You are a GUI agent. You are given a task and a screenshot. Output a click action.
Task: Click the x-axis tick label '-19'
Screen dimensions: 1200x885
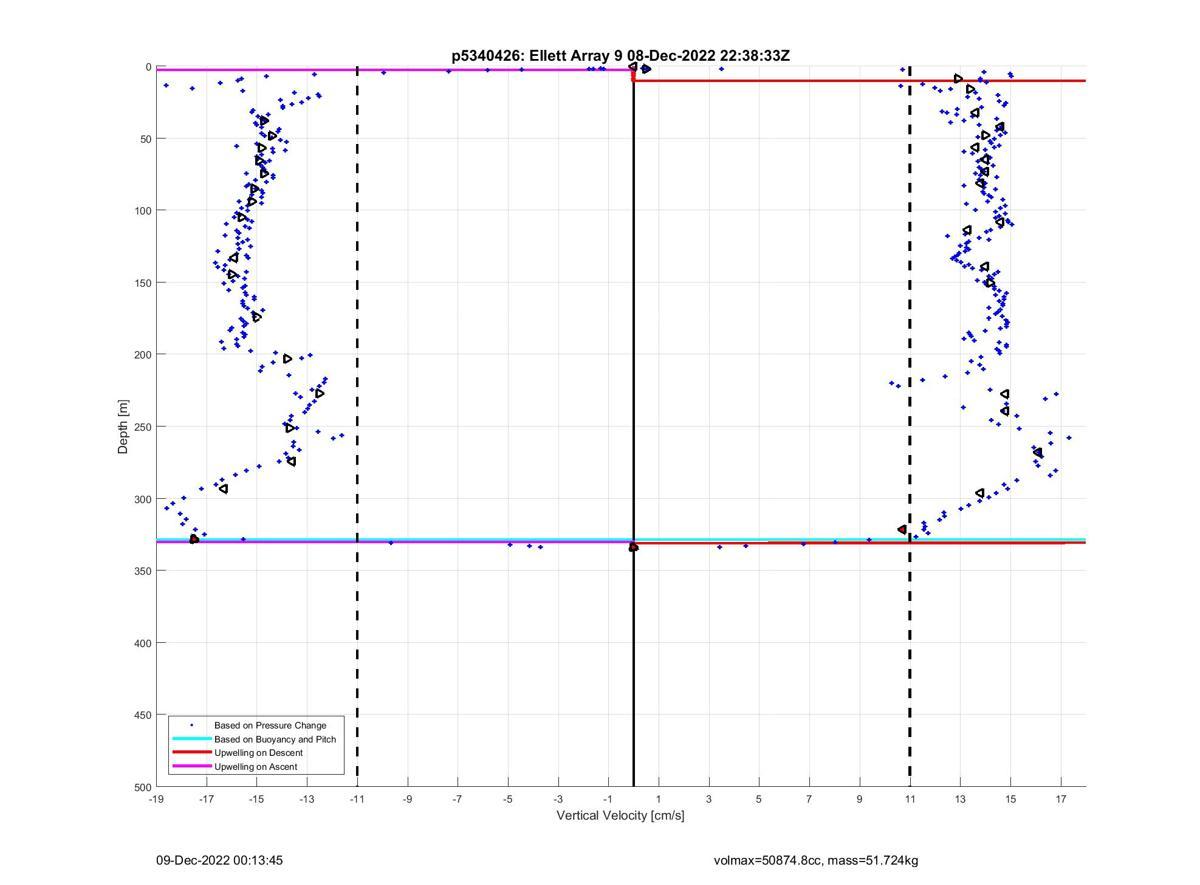[x=156, y=799]
